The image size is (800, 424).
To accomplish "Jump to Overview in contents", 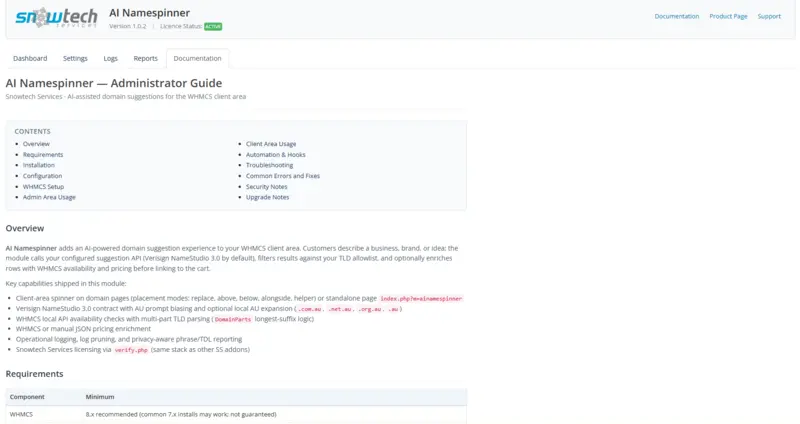I will [x=36, y=144].
